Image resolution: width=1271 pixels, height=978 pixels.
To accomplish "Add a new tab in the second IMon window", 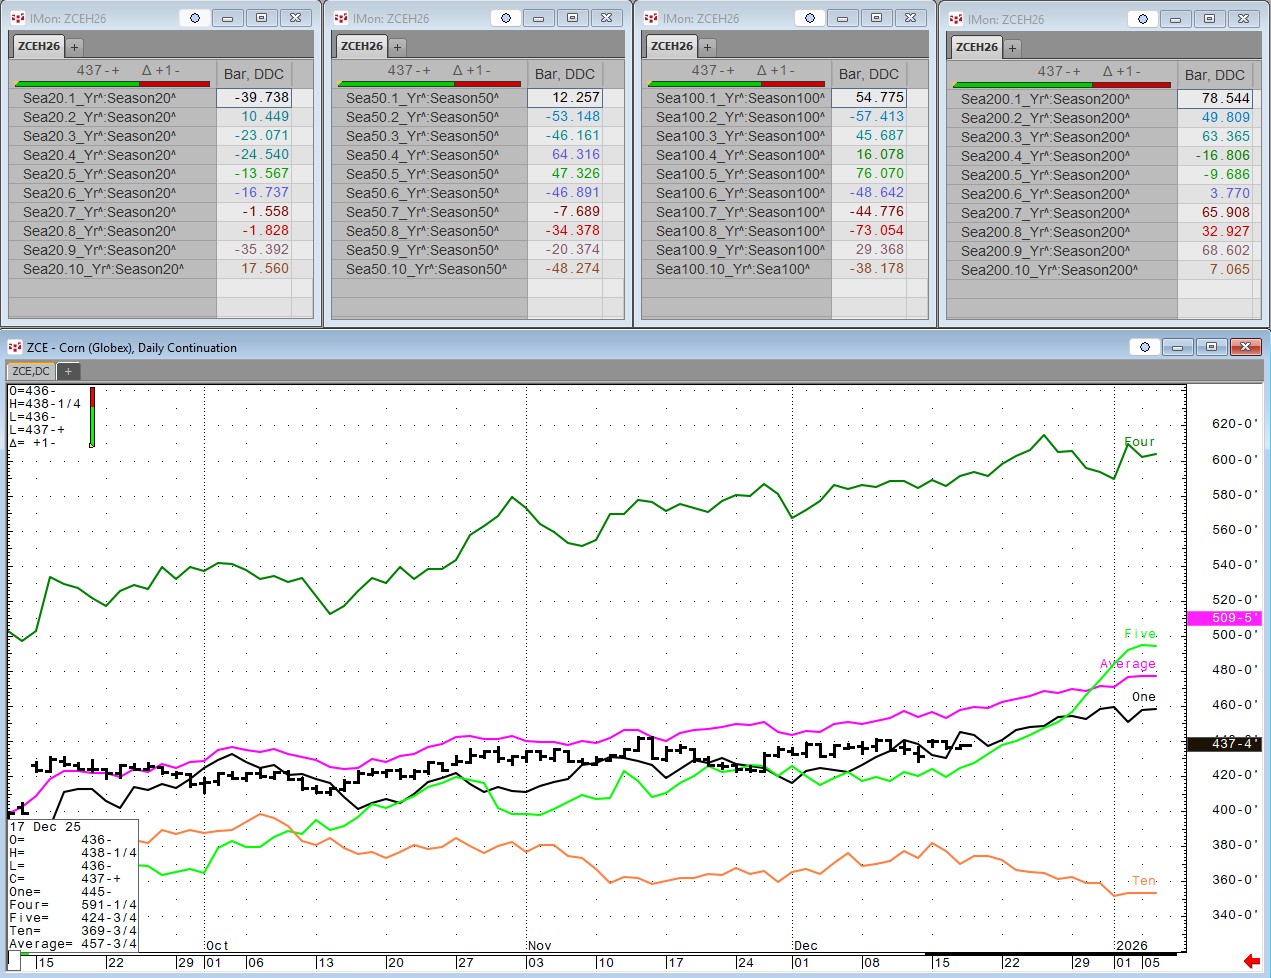I will pyautogui.click(x=397, y=47).
